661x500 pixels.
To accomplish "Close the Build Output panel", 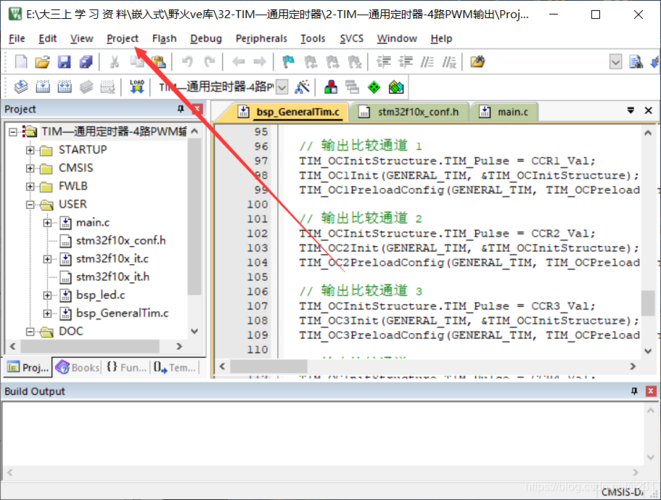I will [650, 391].
